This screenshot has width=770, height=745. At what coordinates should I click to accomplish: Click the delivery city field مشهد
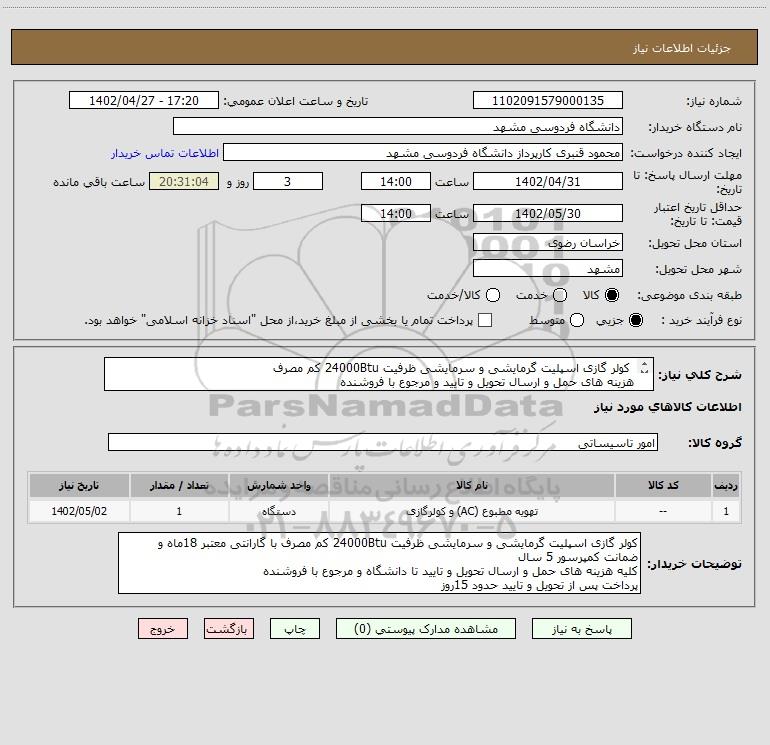click(x=548, y=269)
